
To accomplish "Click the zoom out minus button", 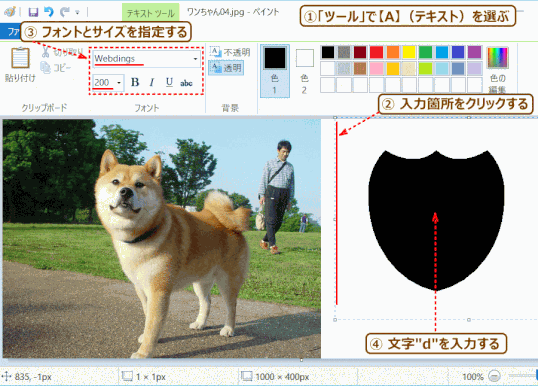I will pos(494,376).
